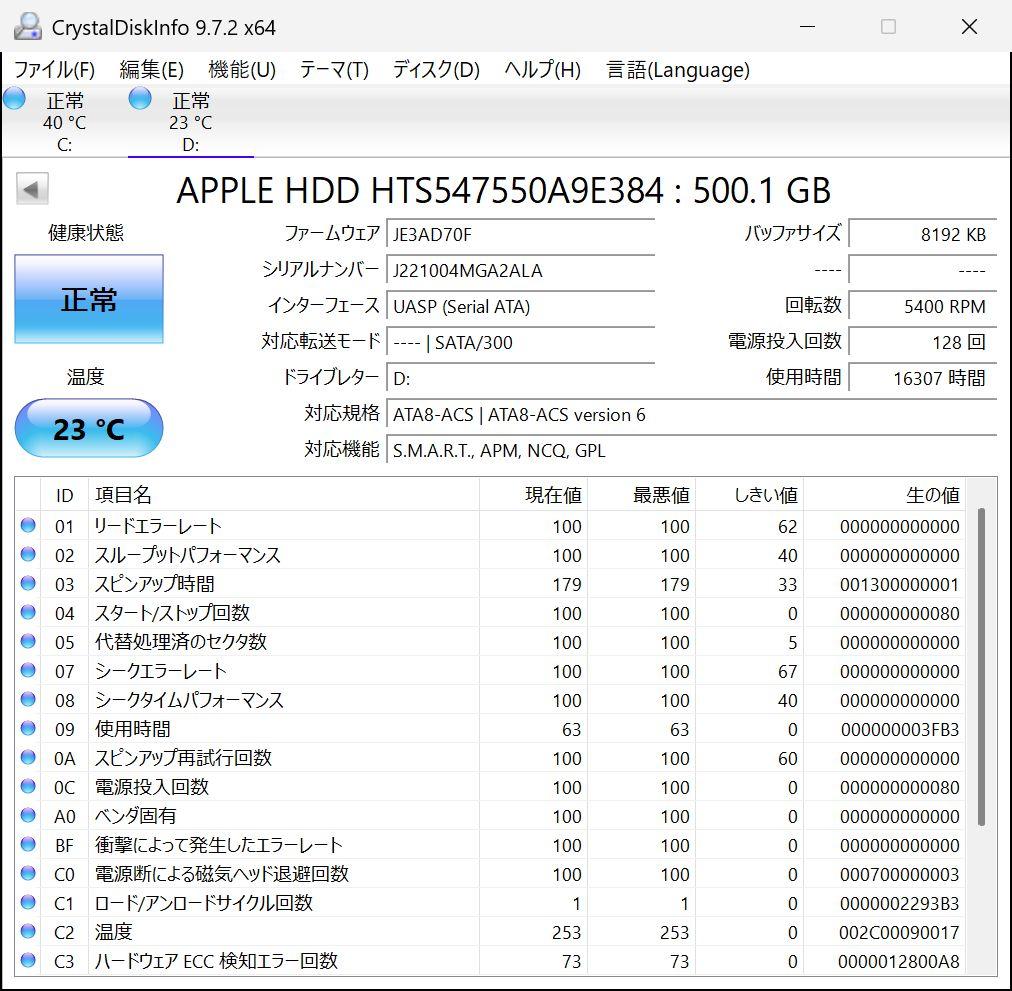Viewport: 1012px width, 991px height.
Task: Click status orb for 04 スタート/ストップ回数
Action: click(28, 612)
